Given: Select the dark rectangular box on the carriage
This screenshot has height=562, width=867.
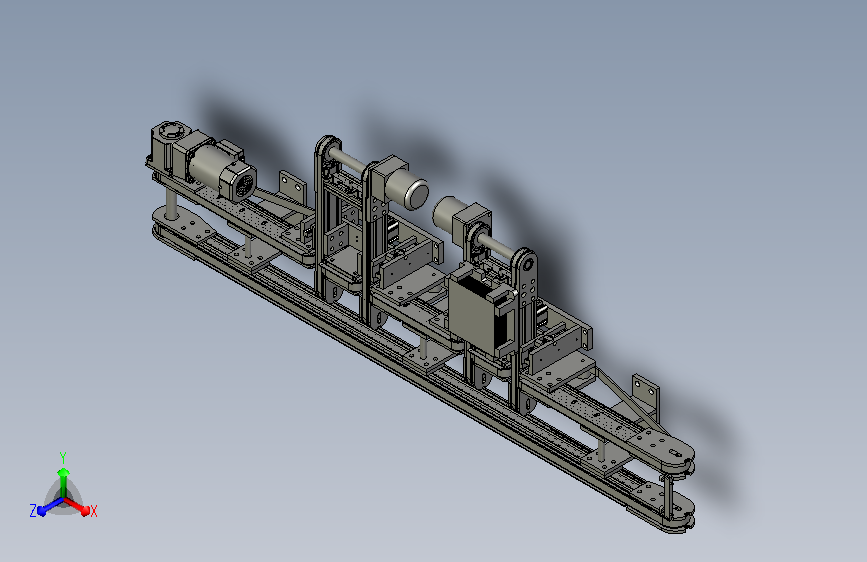Looking at the screenshot, I should pyautogui.click(x=476, y=313).
